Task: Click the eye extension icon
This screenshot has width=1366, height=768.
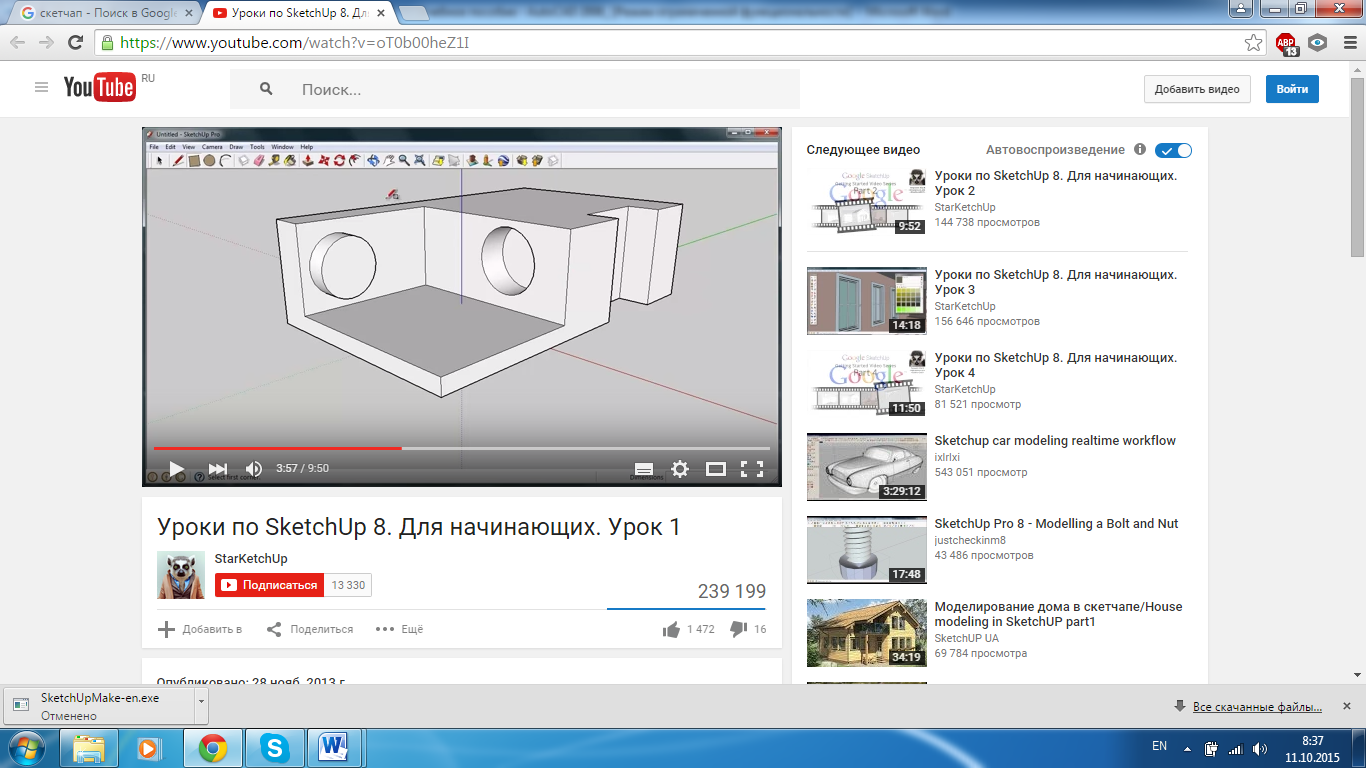Action: [x=1318, y=43]
